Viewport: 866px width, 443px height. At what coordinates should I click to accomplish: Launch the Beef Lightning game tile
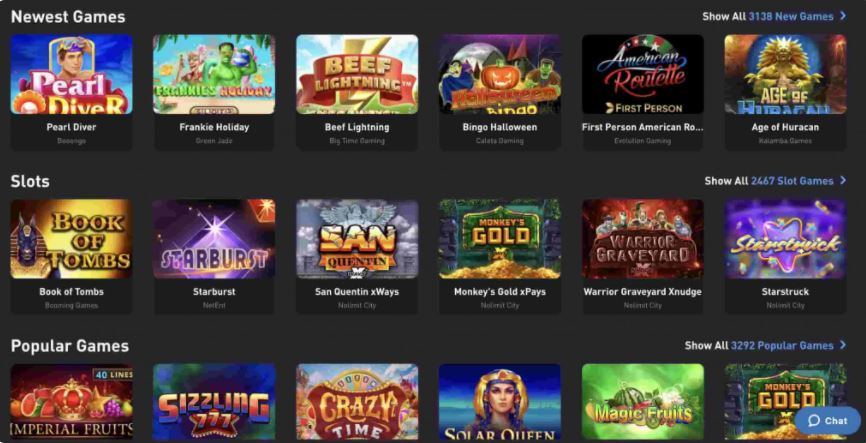[357, 74]
